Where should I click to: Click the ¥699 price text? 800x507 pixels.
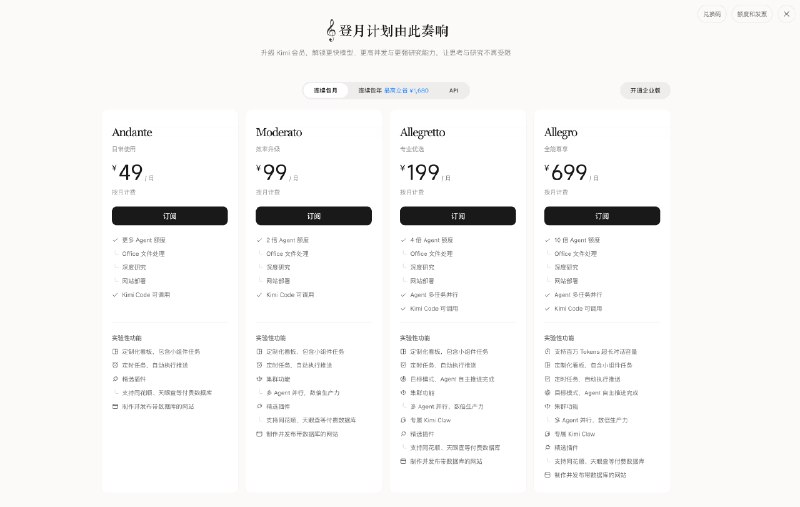[x=566, y=172]
